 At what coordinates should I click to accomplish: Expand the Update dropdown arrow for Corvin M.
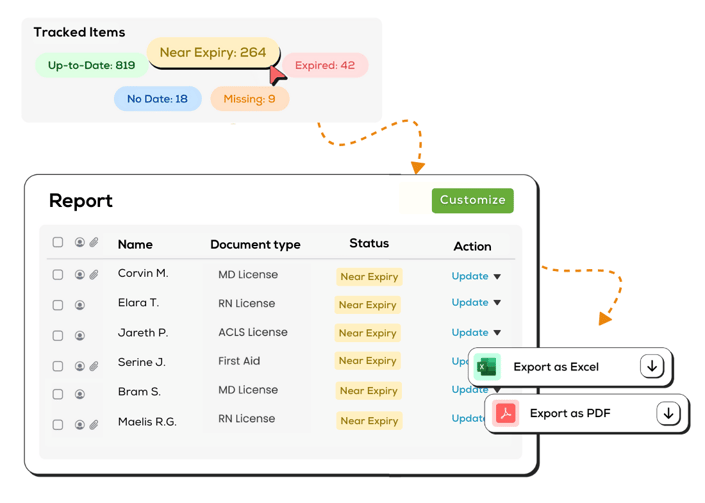click(x=497, y=276)
